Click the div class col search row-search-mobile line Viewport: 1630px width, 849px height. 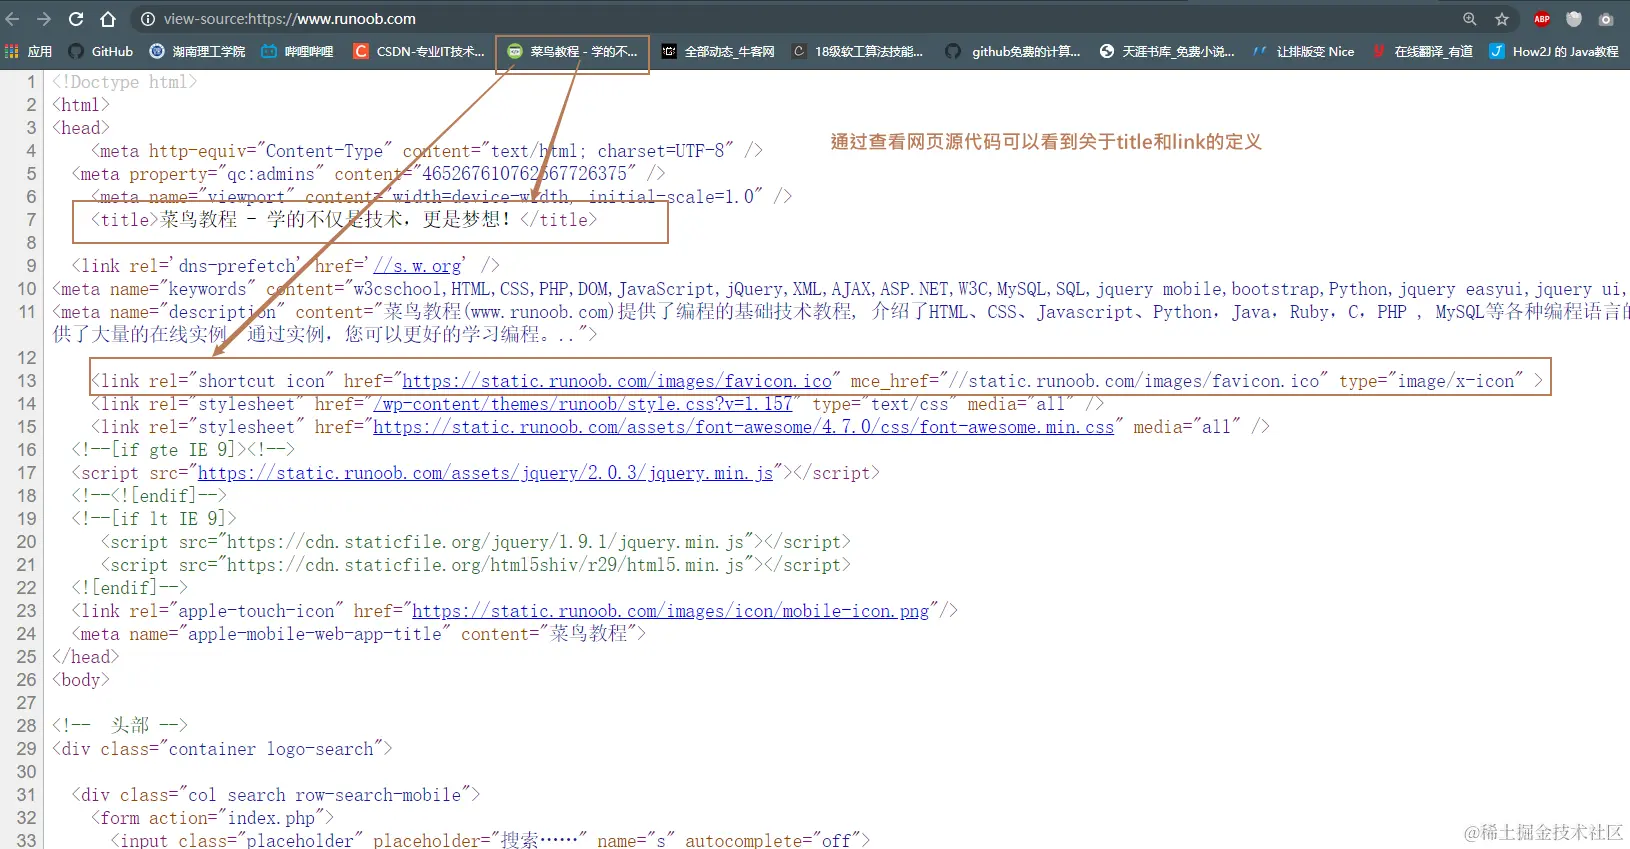tap(276, 795)
